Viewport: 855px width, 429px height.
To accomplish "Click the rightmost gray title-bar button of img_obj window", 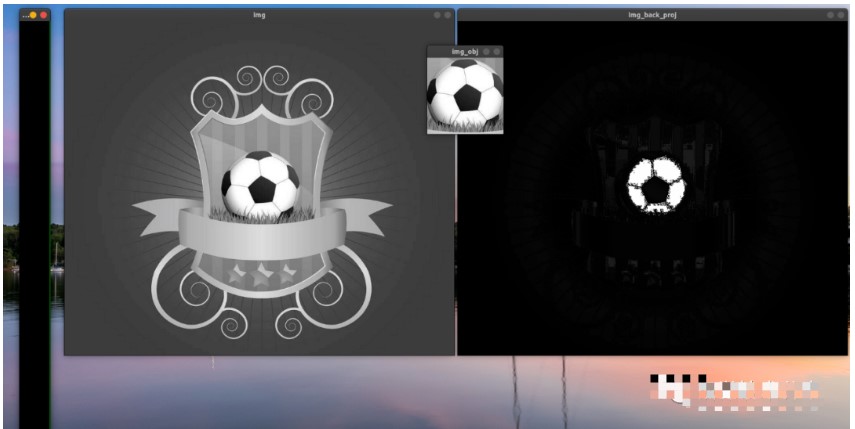I will (x=496, y=52).
